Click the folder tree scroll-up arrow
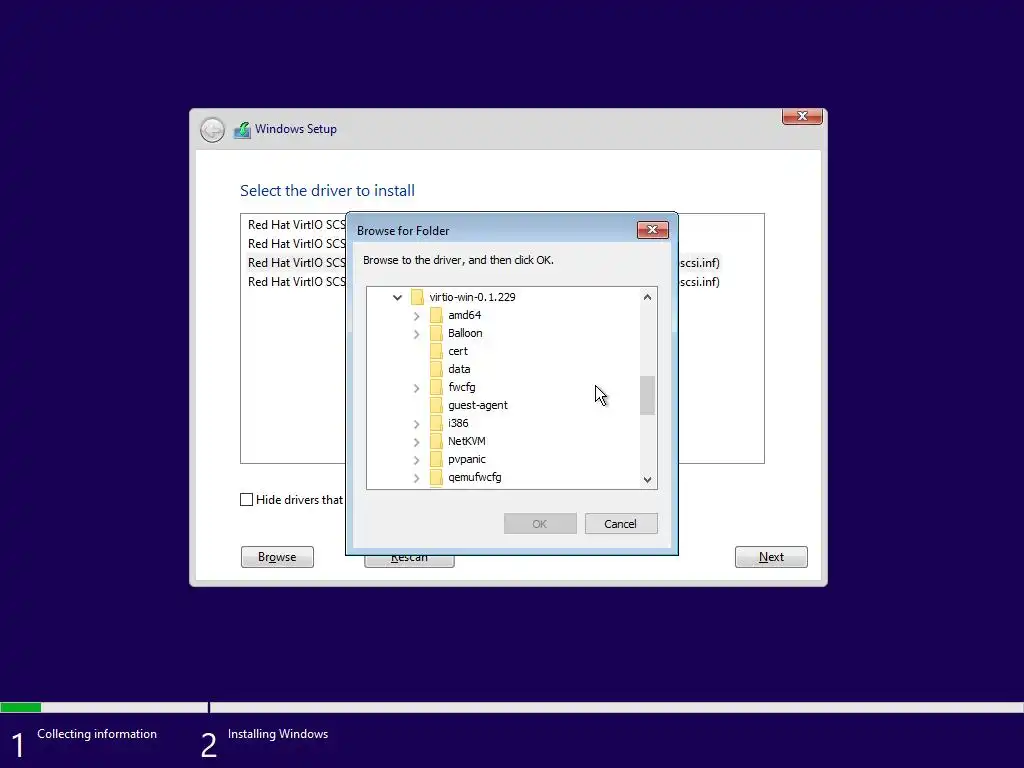Screen dimensions: 1024x768 647,297
